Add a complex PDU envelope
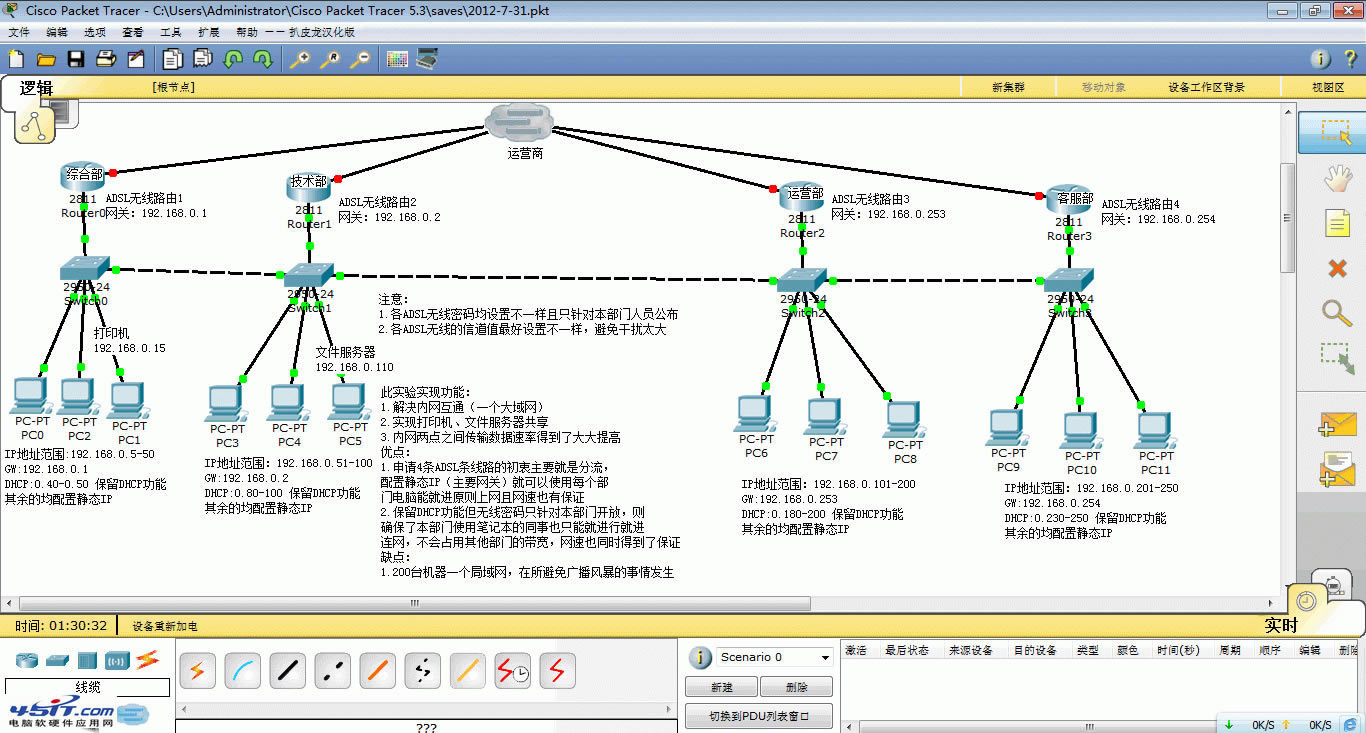 [x=1337, y=470]
